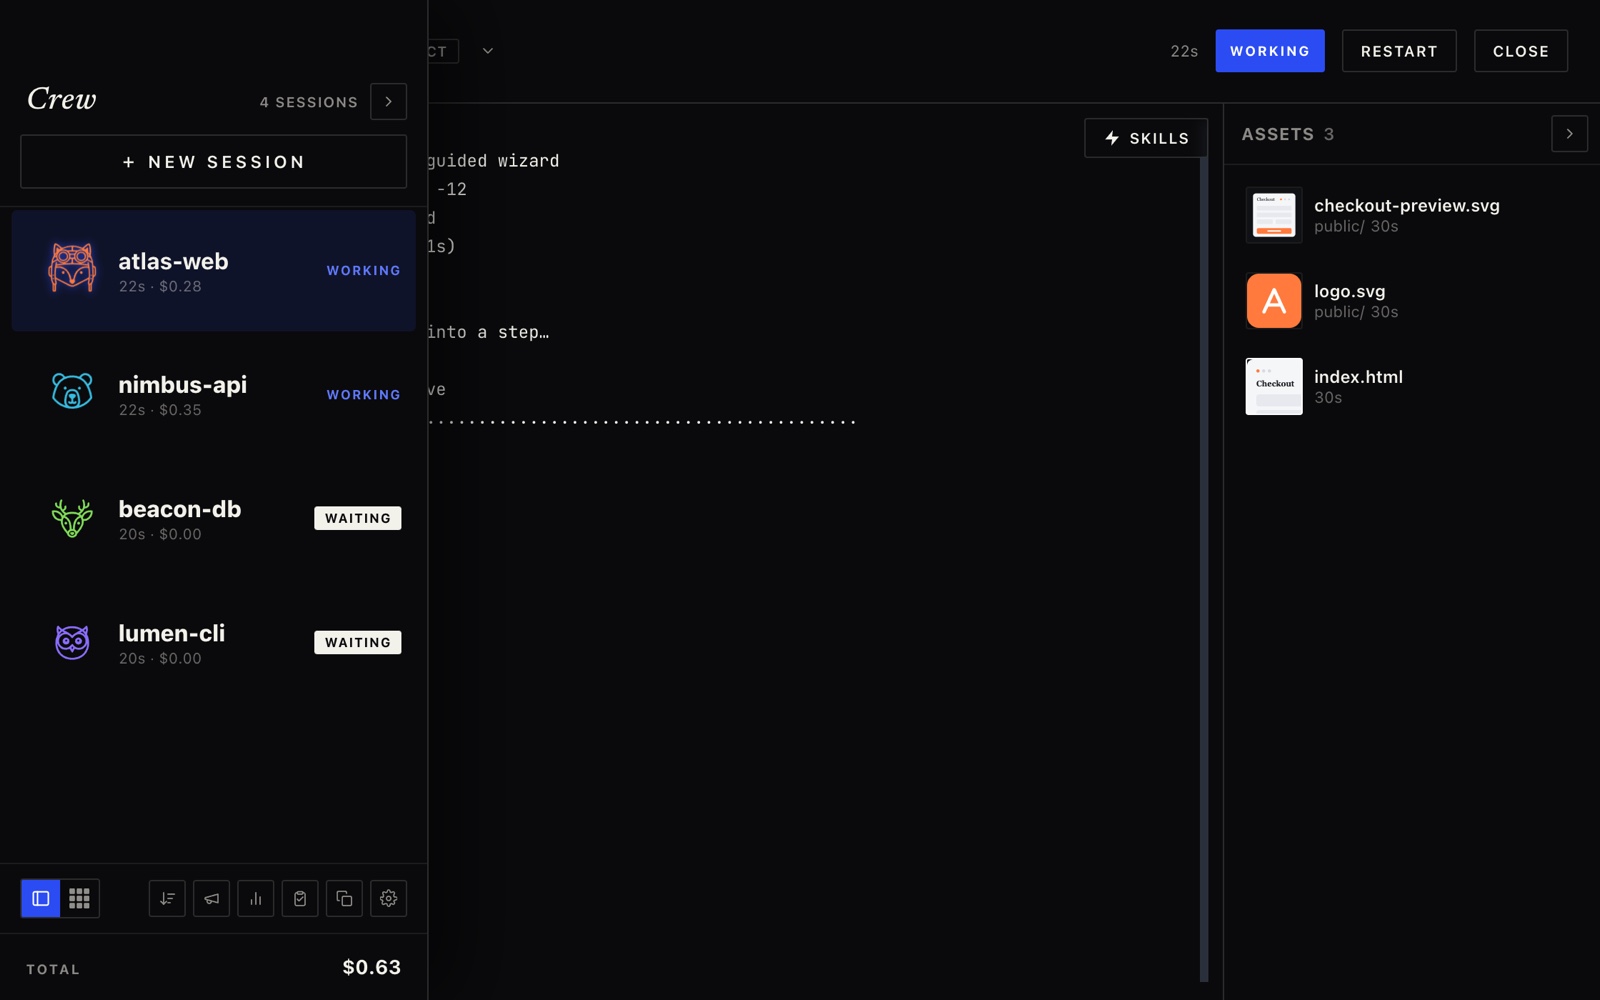The image size is (1600, 1000).
Task: Collapse sidebar using chevron beside 4 Sessions
Action: (x=389, y=102)
